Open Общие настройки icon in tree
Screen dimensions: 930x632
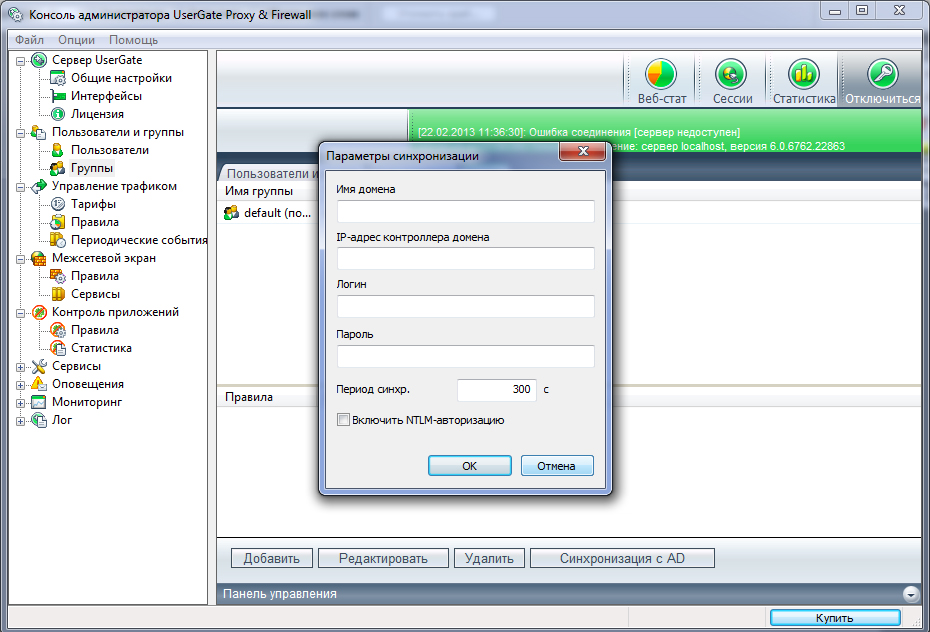[58, 78]
